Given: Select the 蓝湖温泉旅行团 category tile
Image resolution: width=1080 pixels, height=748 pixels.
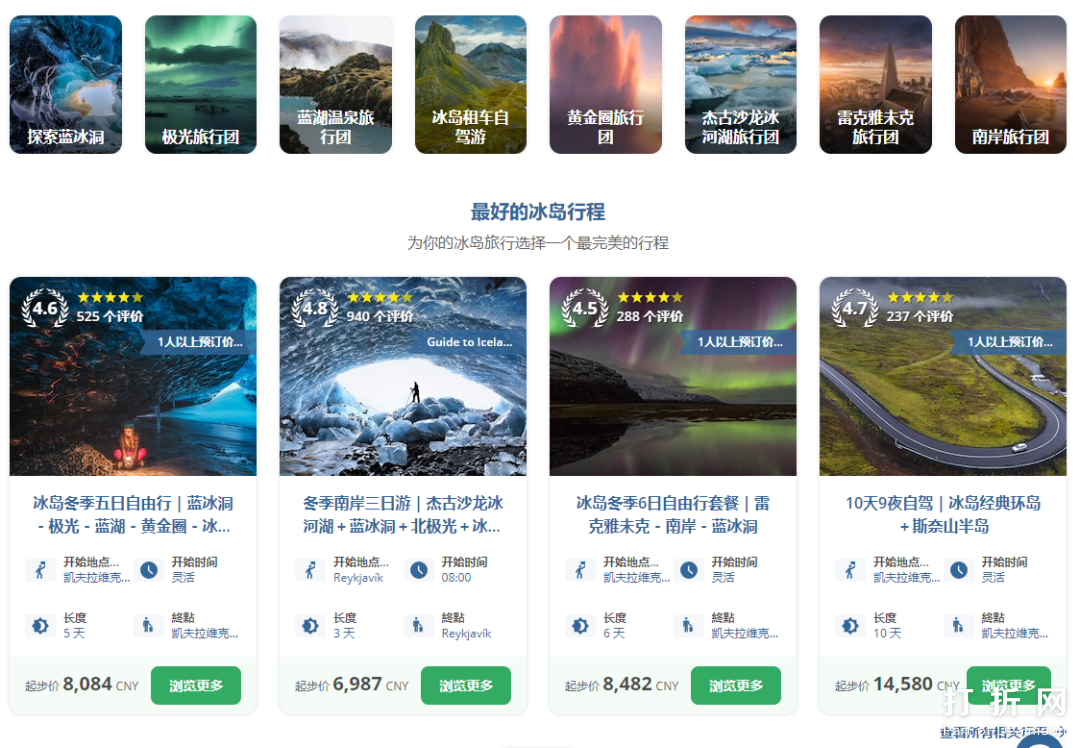Looking at the screenshot, I should 335,84.
